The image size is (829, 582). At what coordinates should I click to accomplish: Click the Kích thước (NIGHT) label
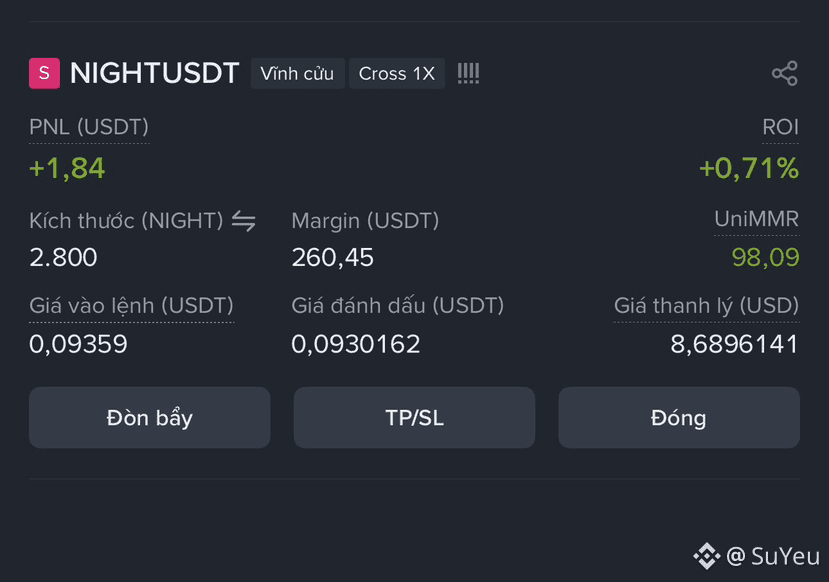[126, 221]
